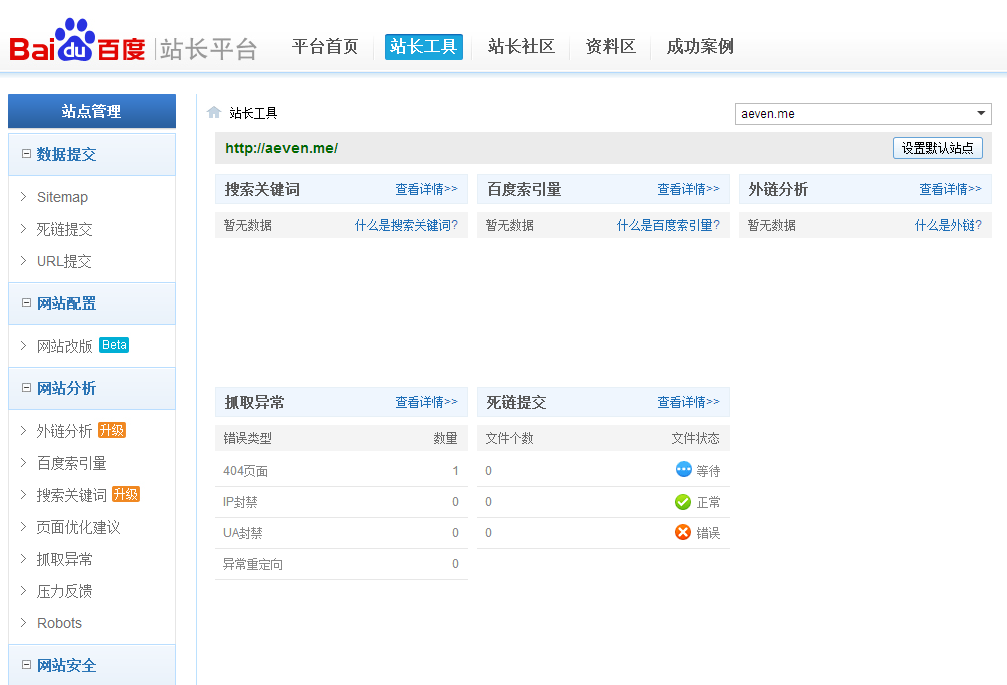Screen dimensions: 1007x685
Task: Click the 升级 badge beside 搜索关键词
Action: [x=125, y=494]
